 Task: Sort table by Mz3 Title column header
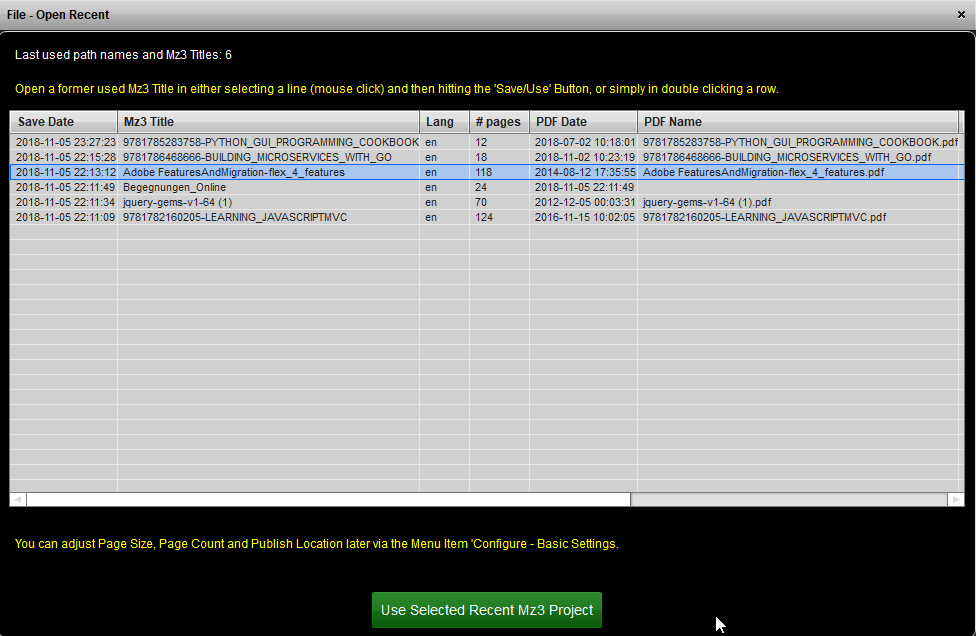point(268,122)
